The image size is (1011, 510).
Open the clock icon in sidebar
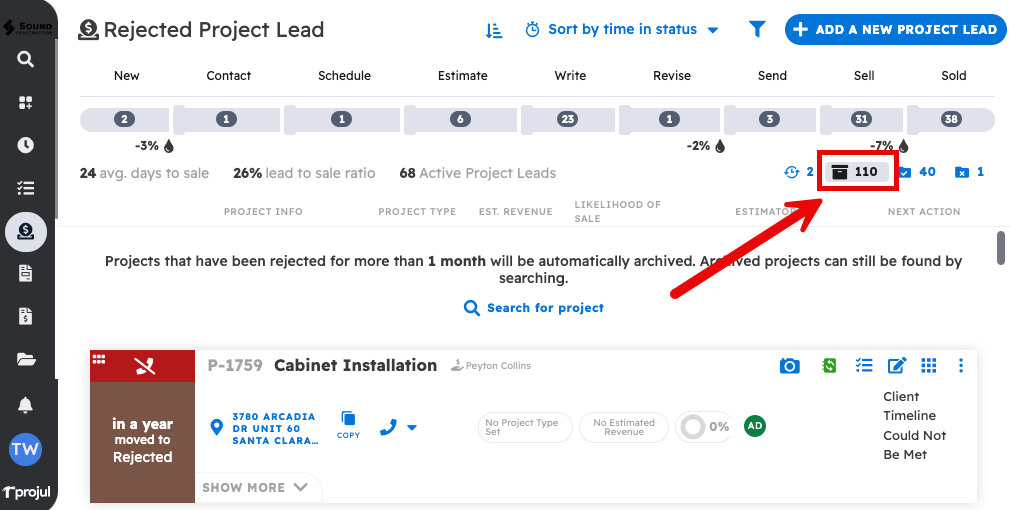[26, 145]
